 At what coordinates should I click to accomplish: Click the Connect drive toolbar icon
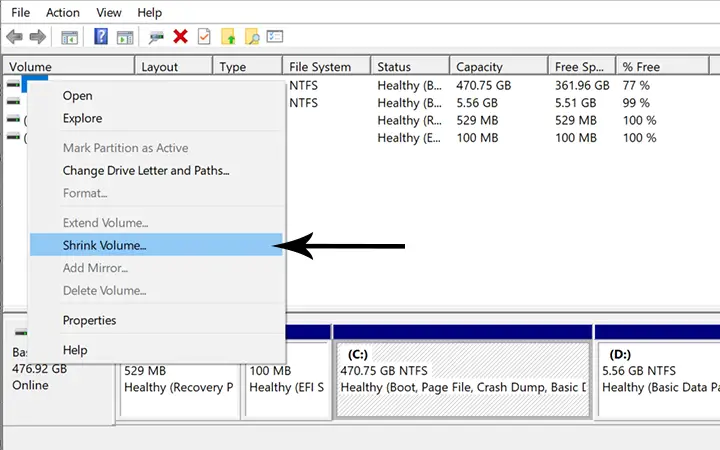click(x=156, y=37)
